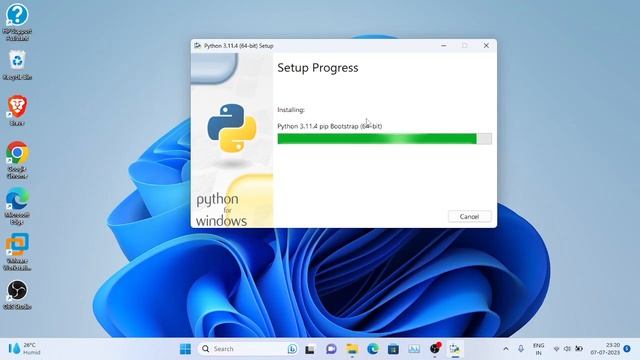Launch the Google Chrome desktop shortcut
The height and width of the screenshot is (360, 640).
point(17,160)
